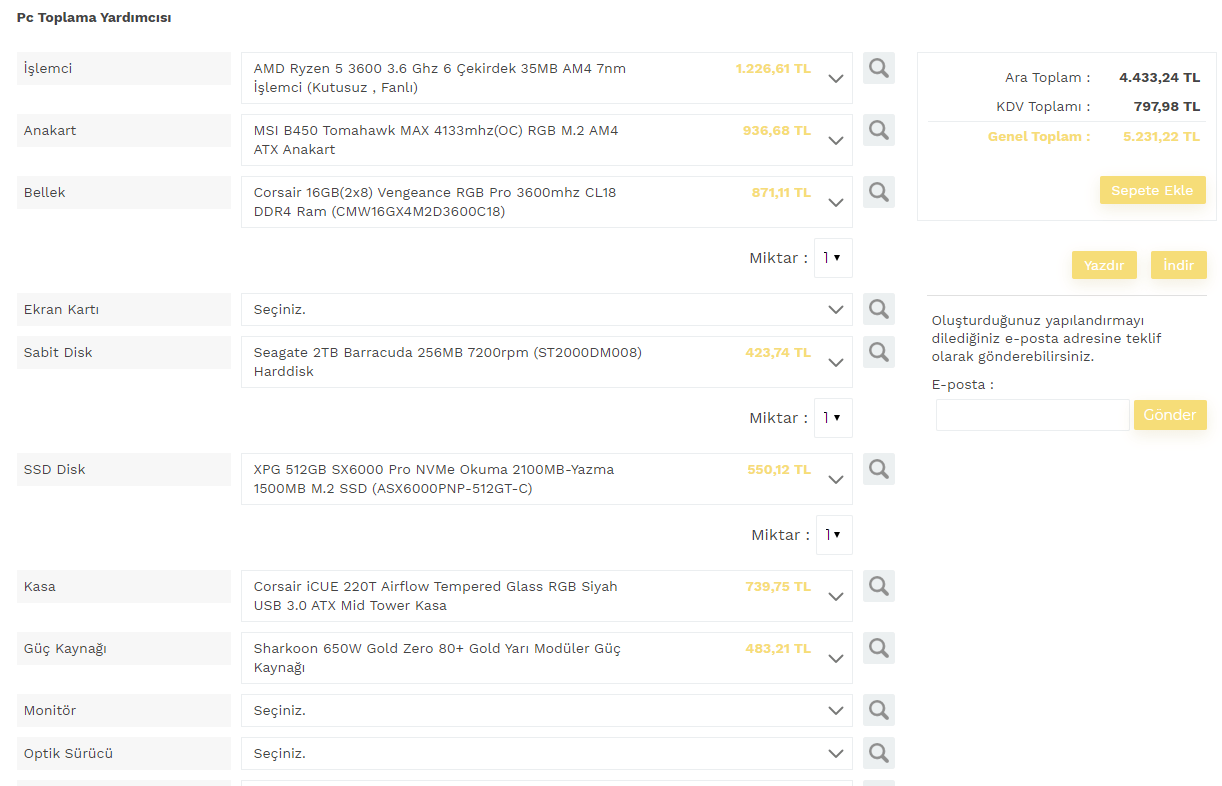This screenshot has width=1222, height=786.
Task: Open Kasa product search icon
Action: [878, 586]
